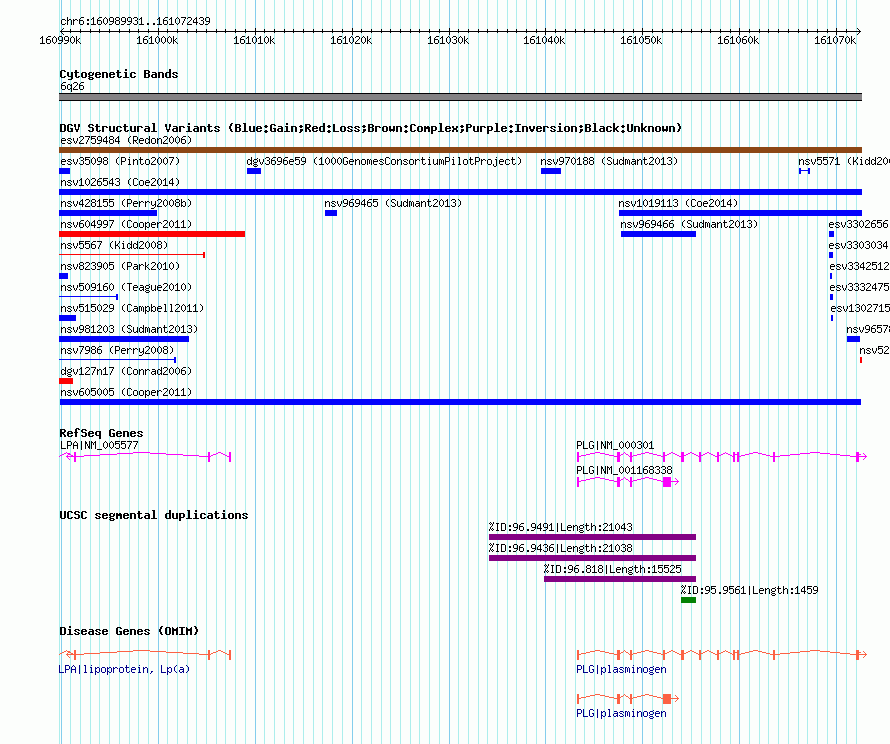Open the esv3303034 variant label
Image resolution: width=890 pixels, height=744 pixels.
[x=859, y=245]
